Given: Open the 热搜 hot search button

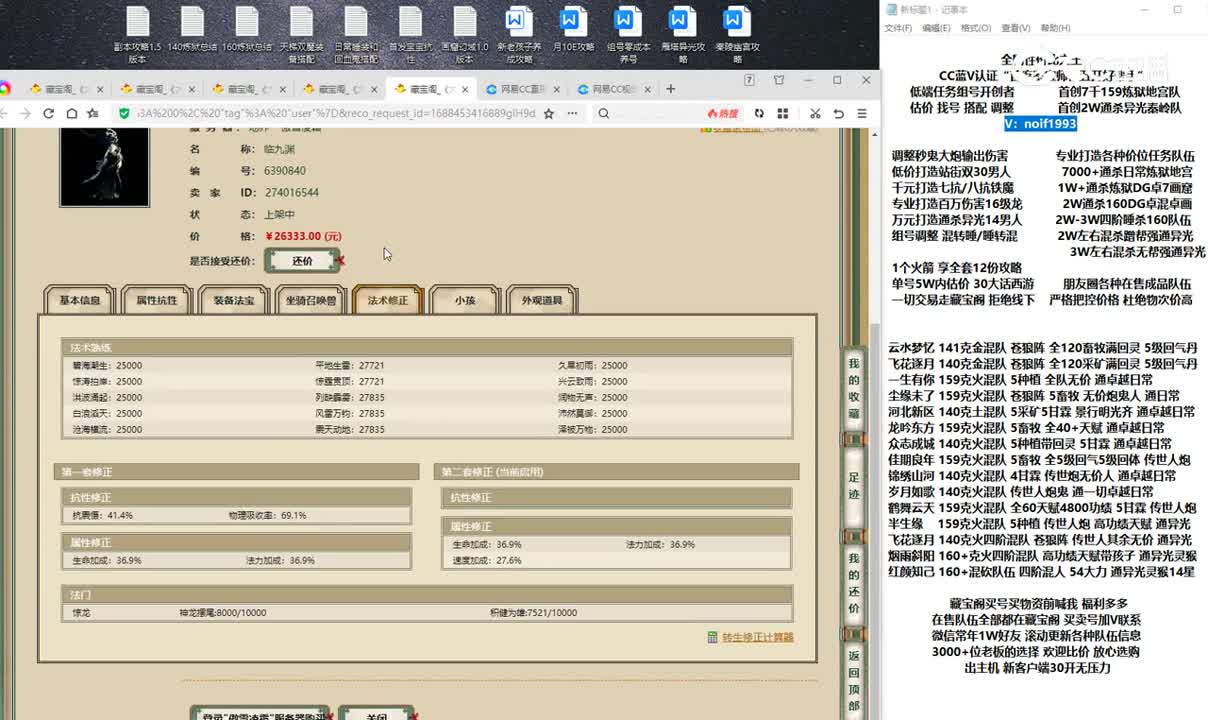Looking at the screenshot, I should [x=722, y=114].
